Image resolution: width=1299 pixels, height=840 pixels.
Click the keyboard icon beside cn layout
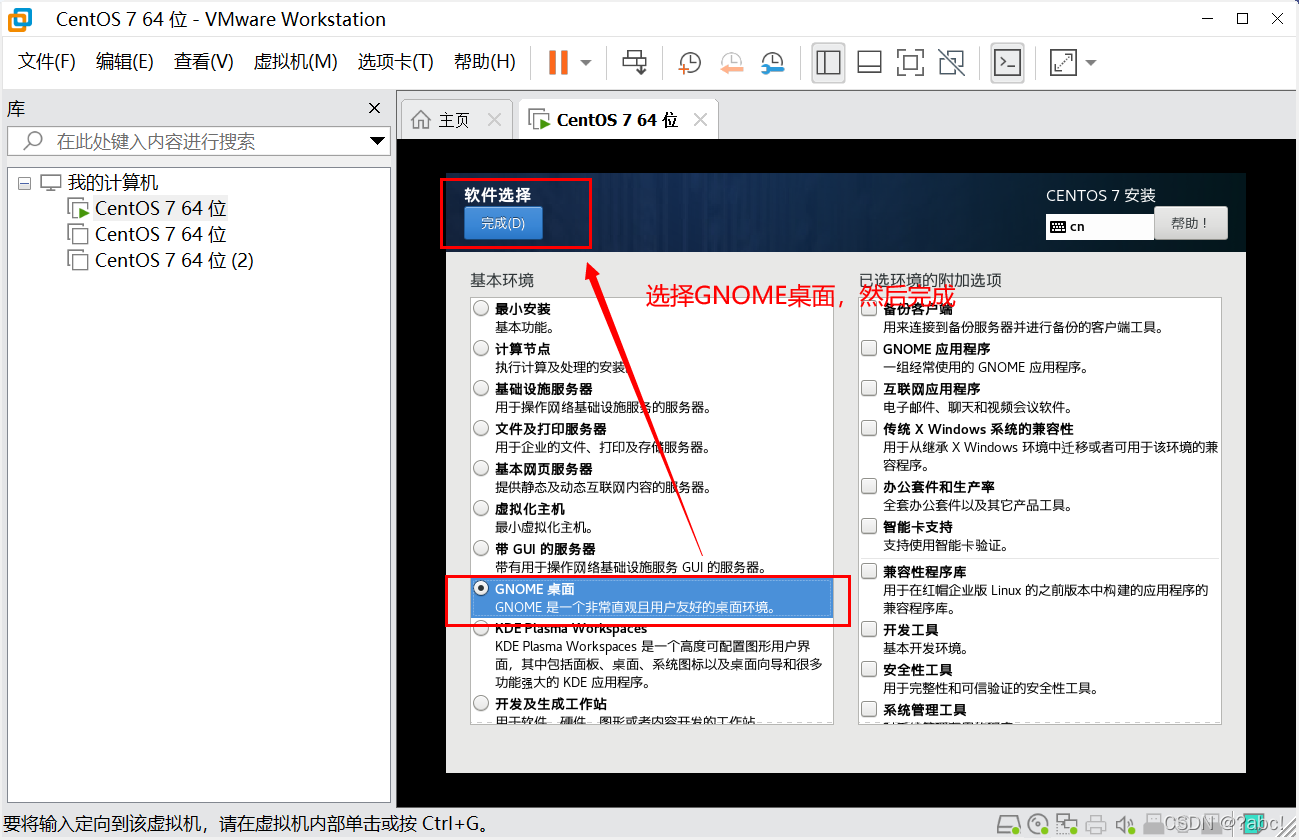pos(1057,227)
